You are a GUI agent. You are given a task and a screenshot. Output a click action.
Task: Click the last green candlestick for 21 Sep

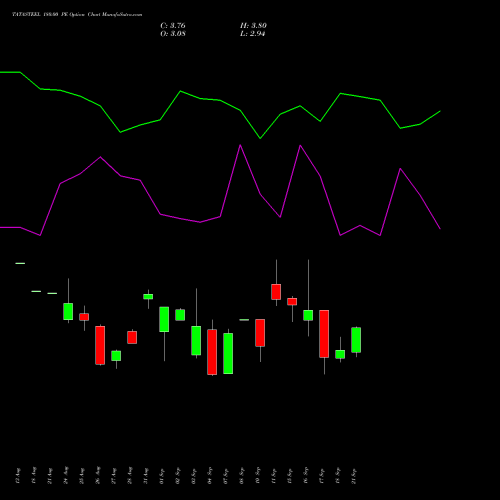click(x=356, y=340)
